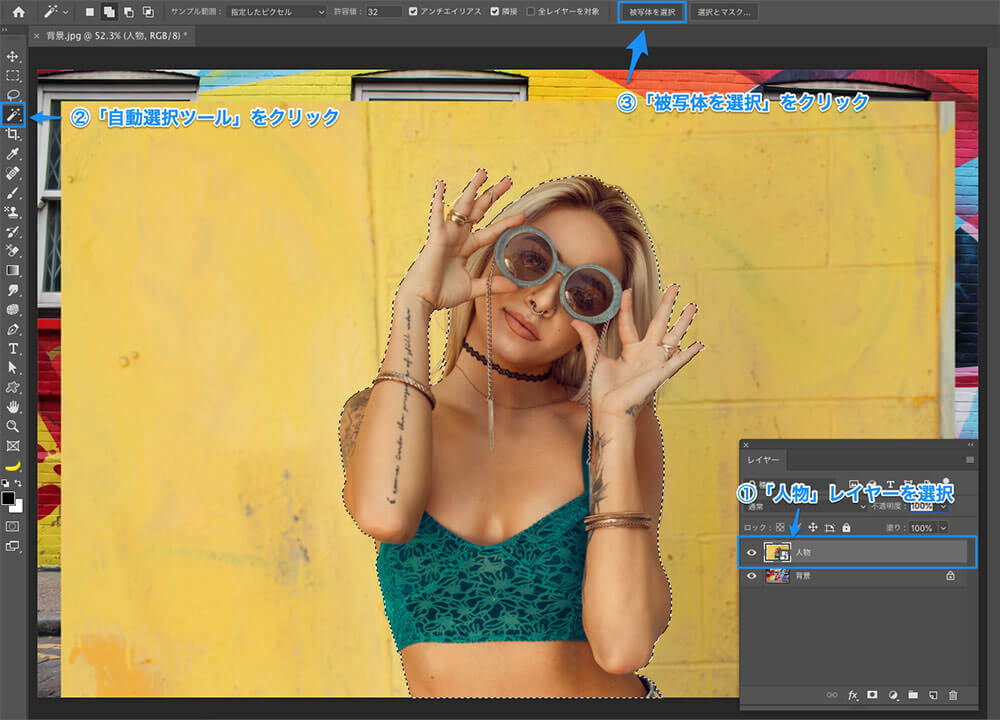Select the Lasso tool
The height and width of the screenshot is (720, 1000).
pyautogui.click(x=13, y=95)
